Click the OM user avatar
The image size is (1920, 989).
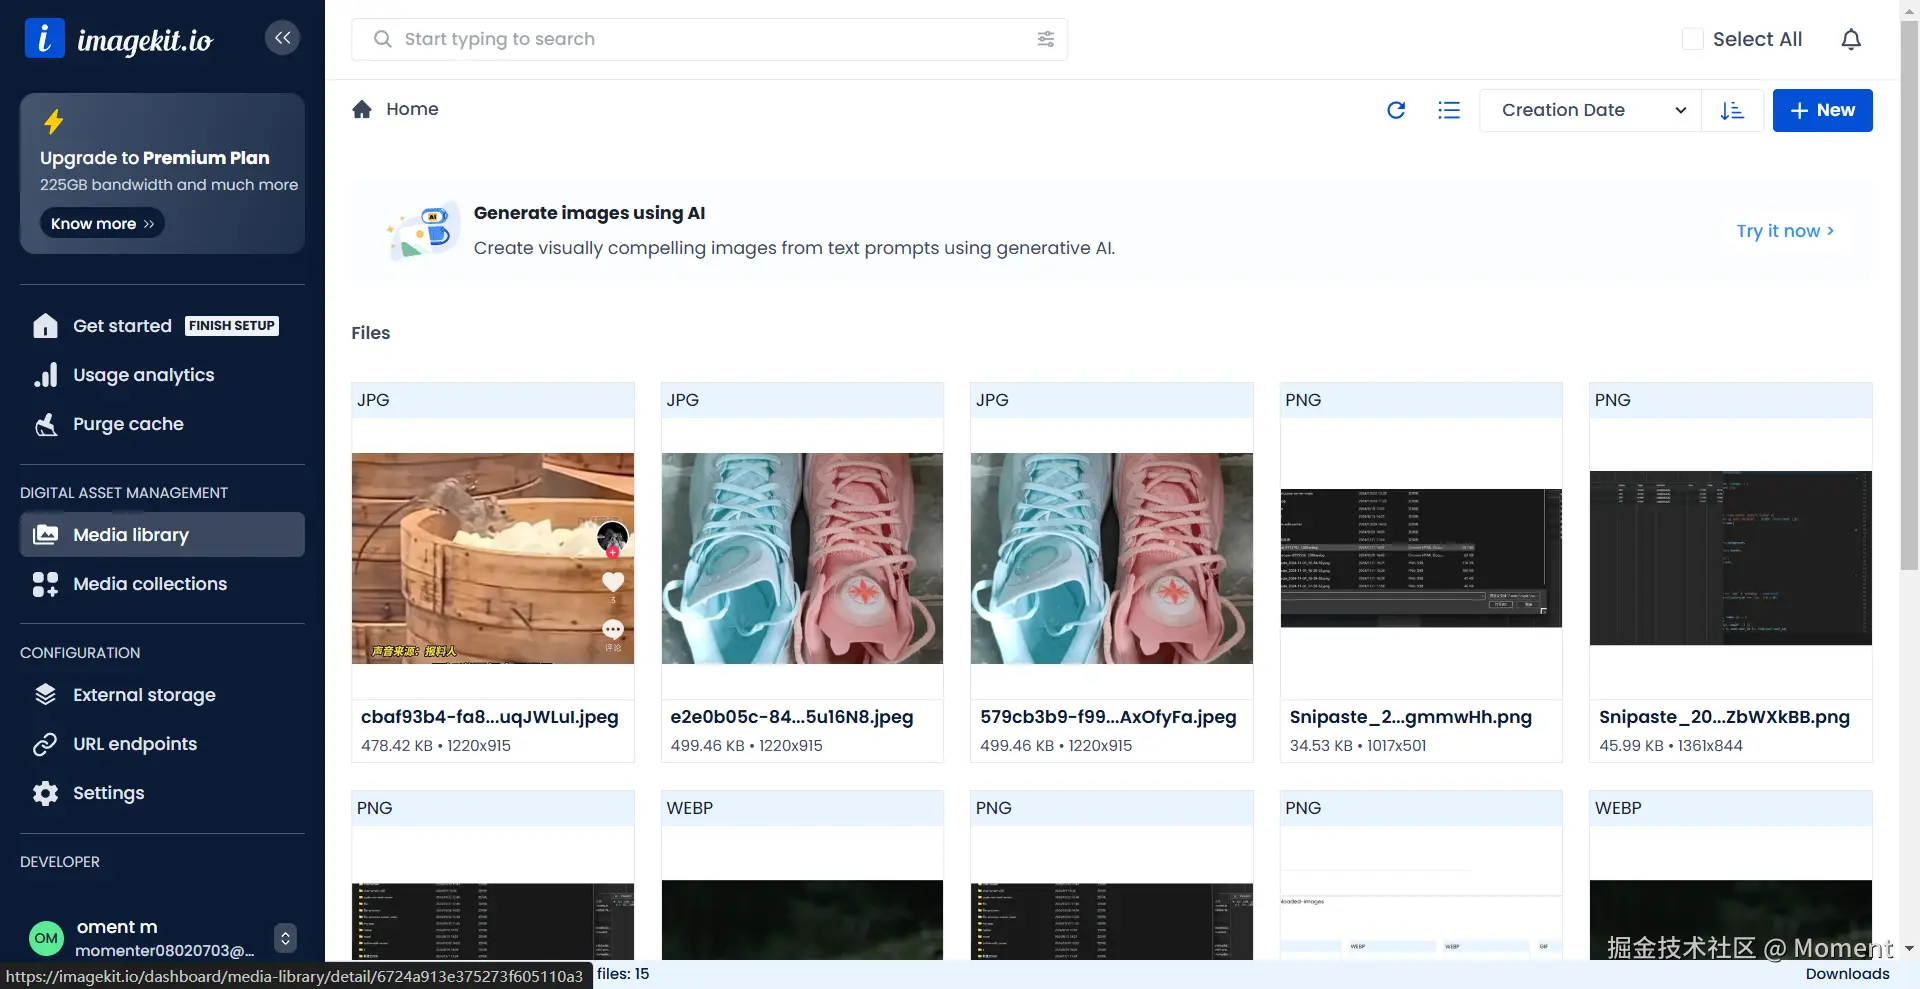pyautogui.click(x=46, y=938)
